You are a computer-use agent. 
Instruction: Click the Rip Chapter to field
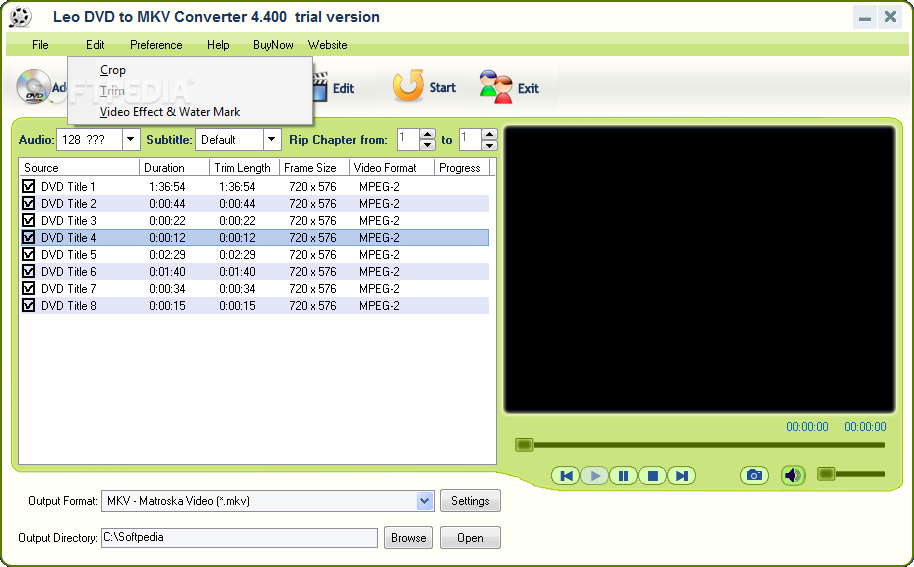pos(470,140)
